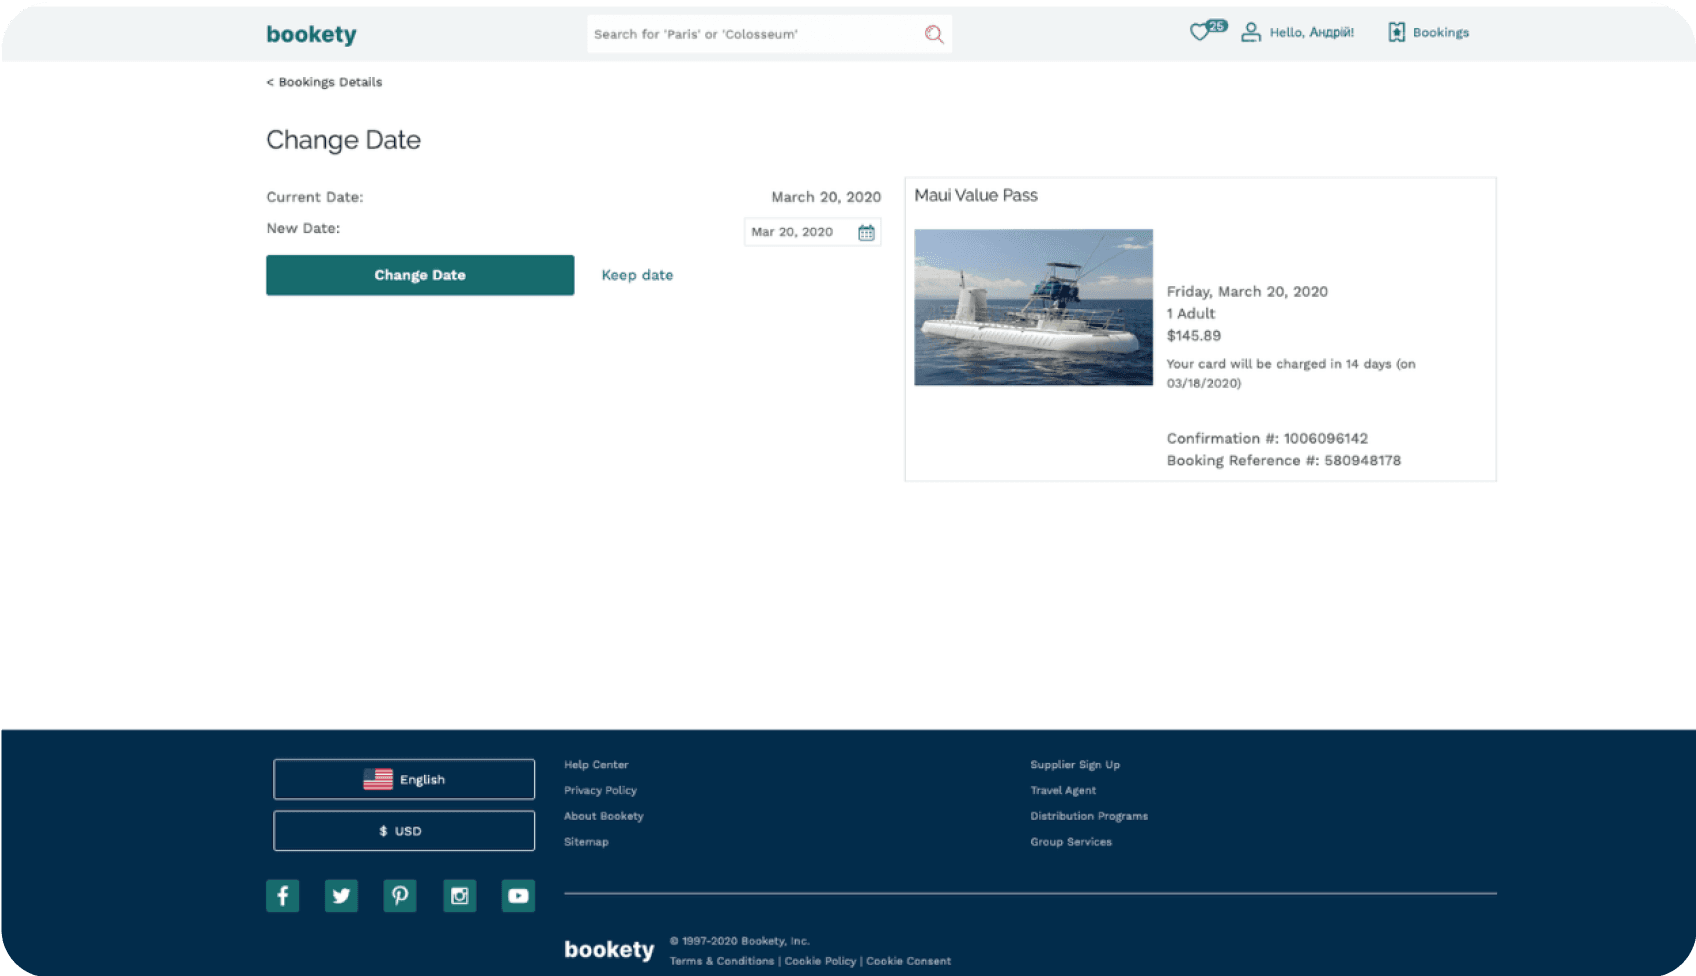1696x976 pixels.
Task: Click the user profile icon
Action: (x=1250, y=33)
